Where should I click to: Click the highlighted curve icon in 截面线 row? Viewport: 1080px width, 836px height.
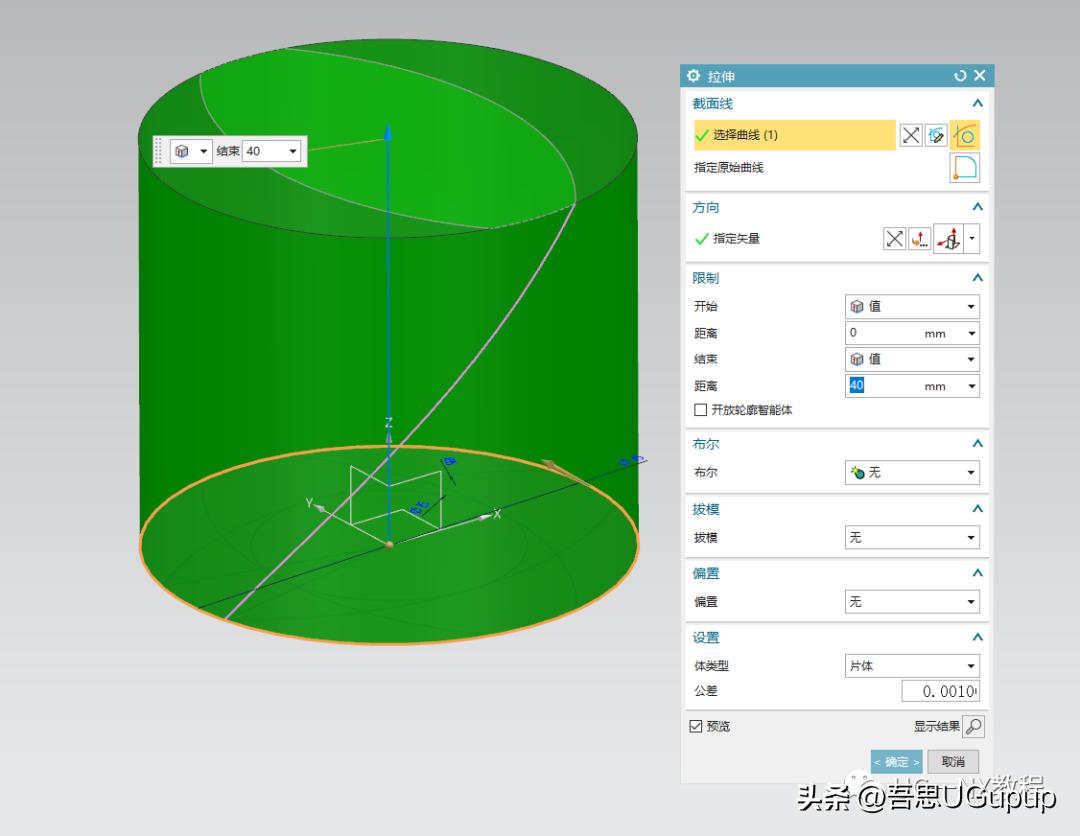965,135
